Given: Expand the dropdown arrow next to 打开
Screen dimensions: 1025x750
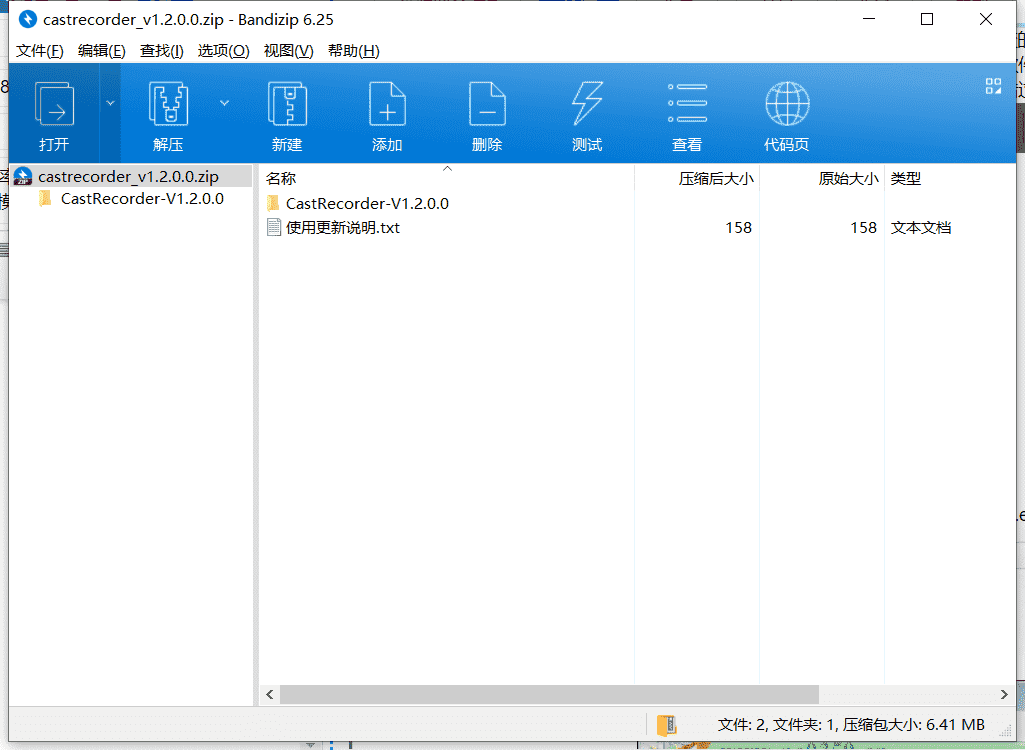Looking at the screenshot, I should pos(110,103).
